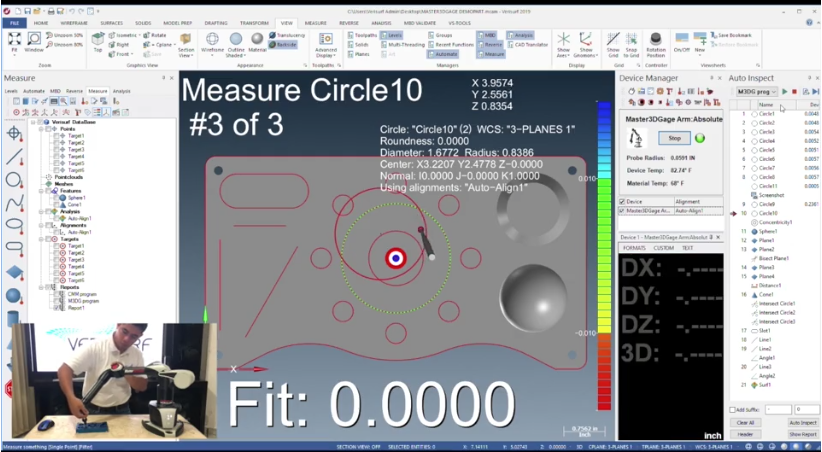Click the deviation color scale bar
Image resolution: width=822 pixels, height=452 pixels.
604,256
